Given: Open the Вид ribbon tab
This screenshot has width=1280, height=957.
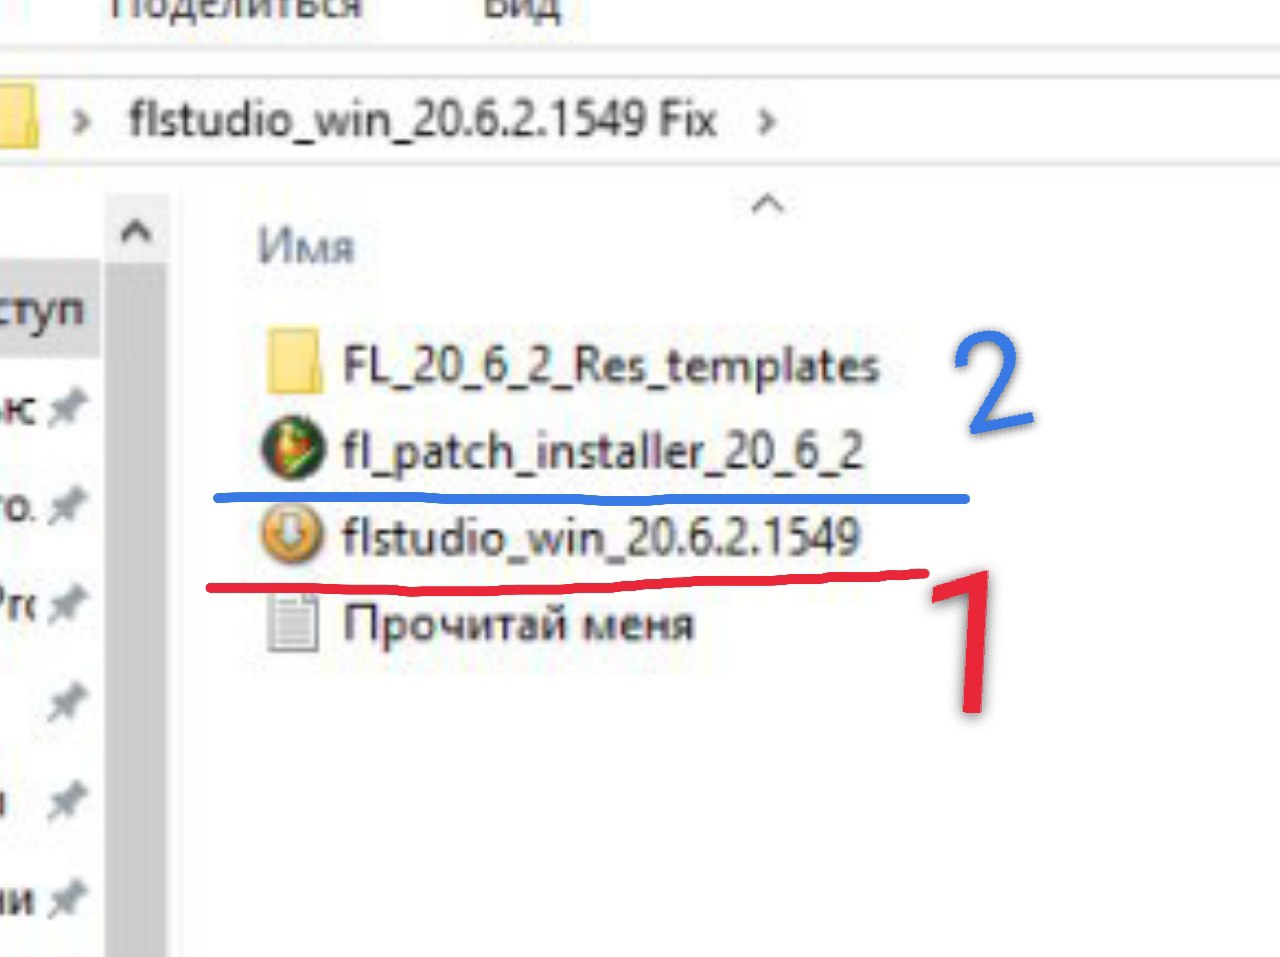Looking at the screenshot, I should (x=522, y=10).
